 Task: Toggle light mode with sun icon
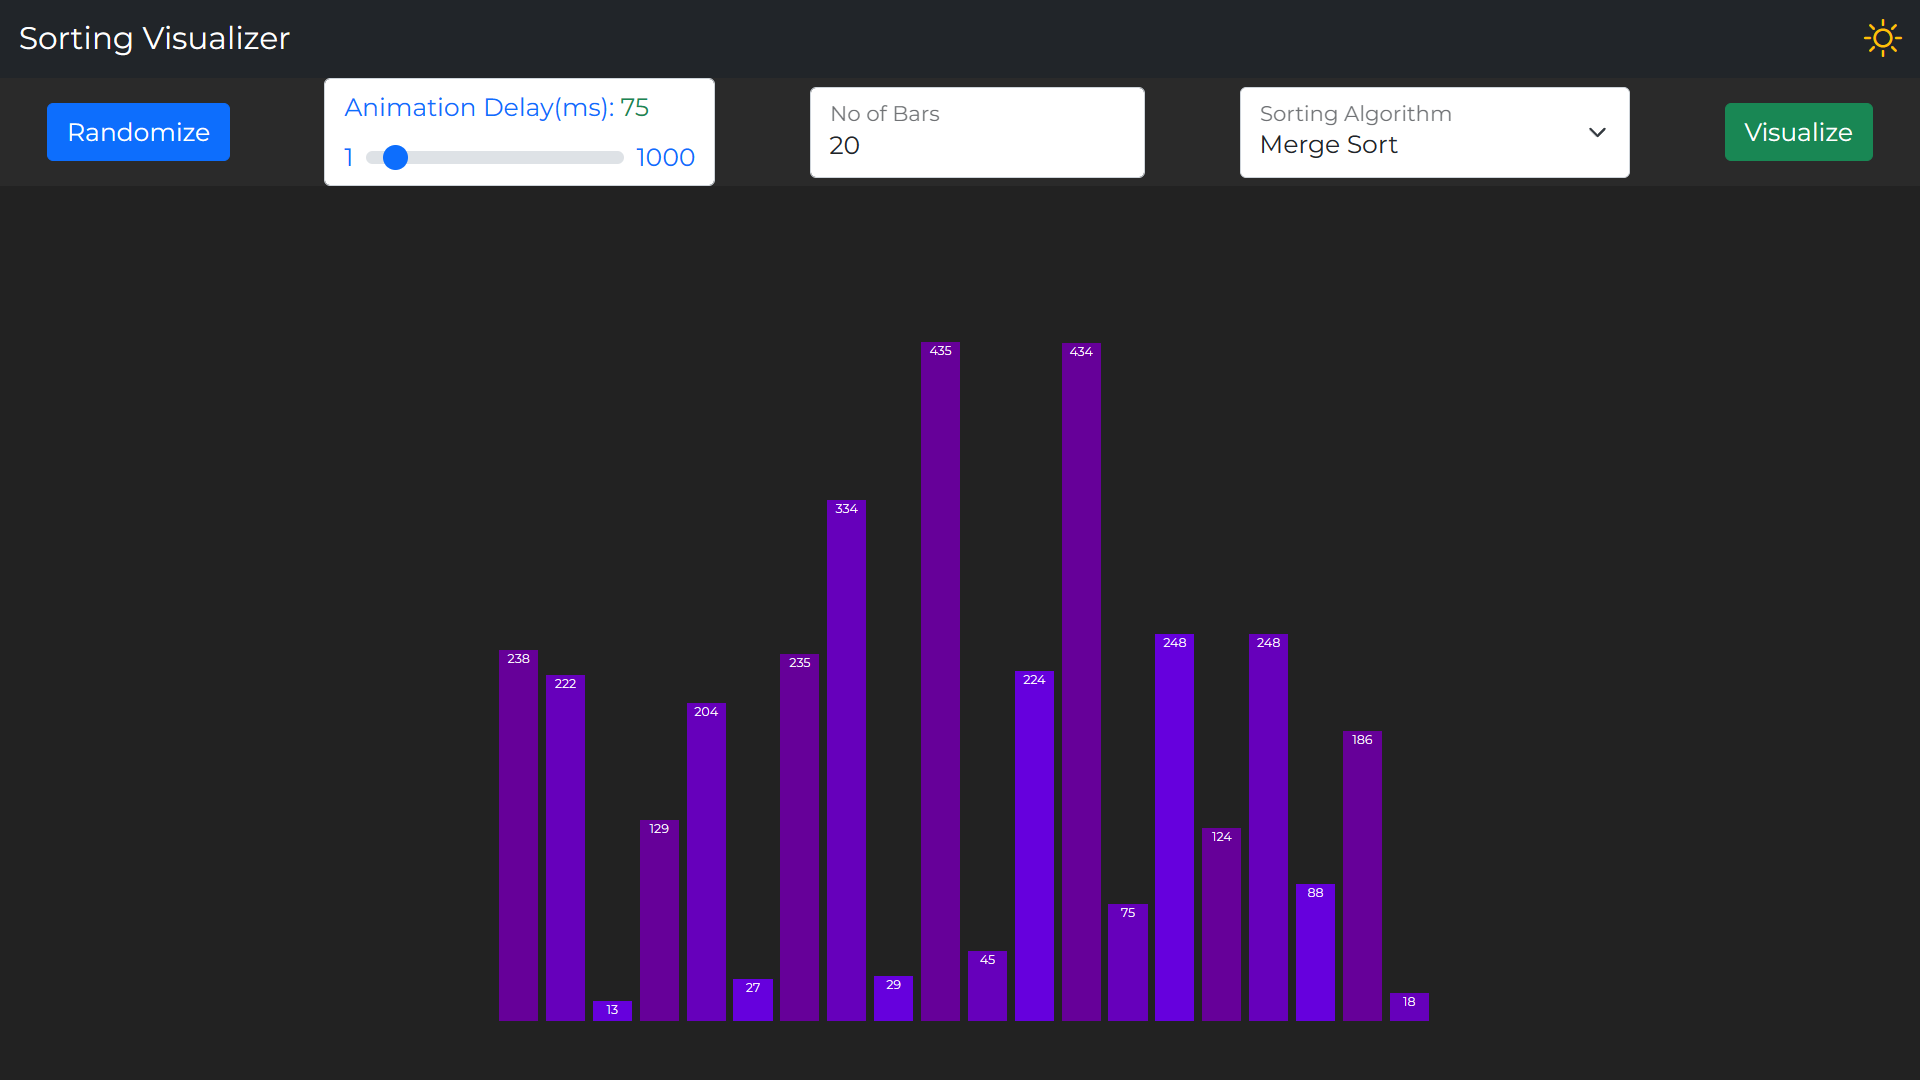(1882, 38)
